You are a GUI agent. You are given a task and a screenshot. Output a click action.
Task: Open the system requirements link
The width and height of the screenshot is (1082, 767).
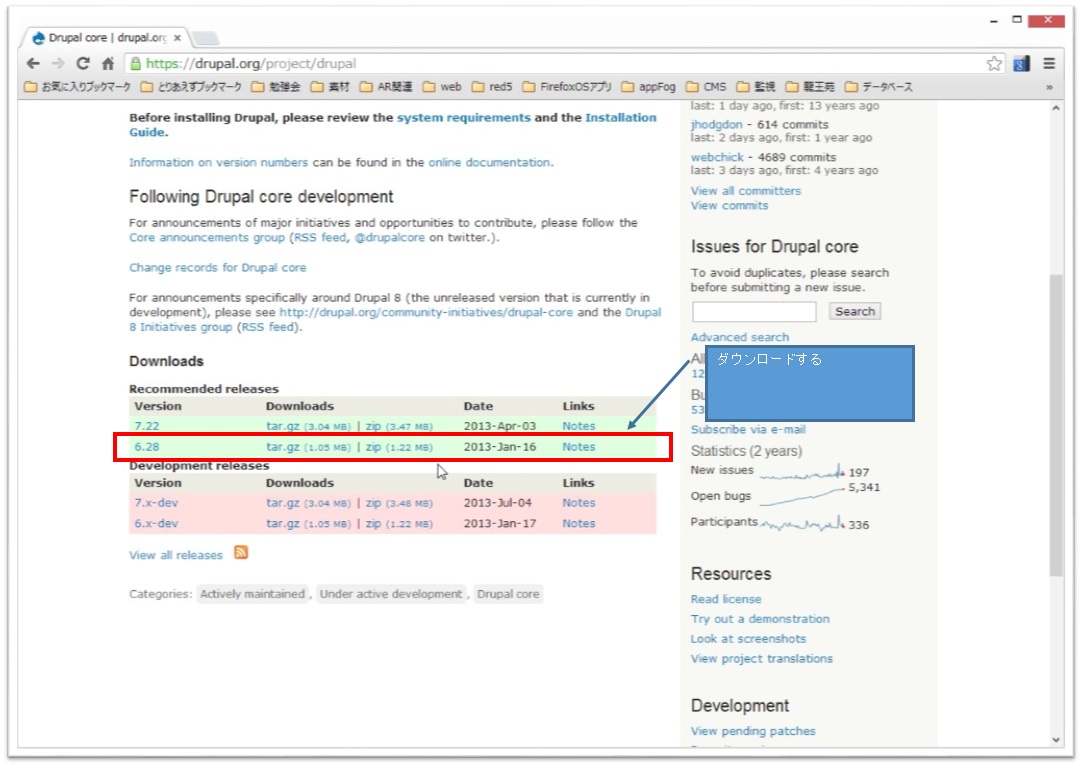tap(464, 118)
